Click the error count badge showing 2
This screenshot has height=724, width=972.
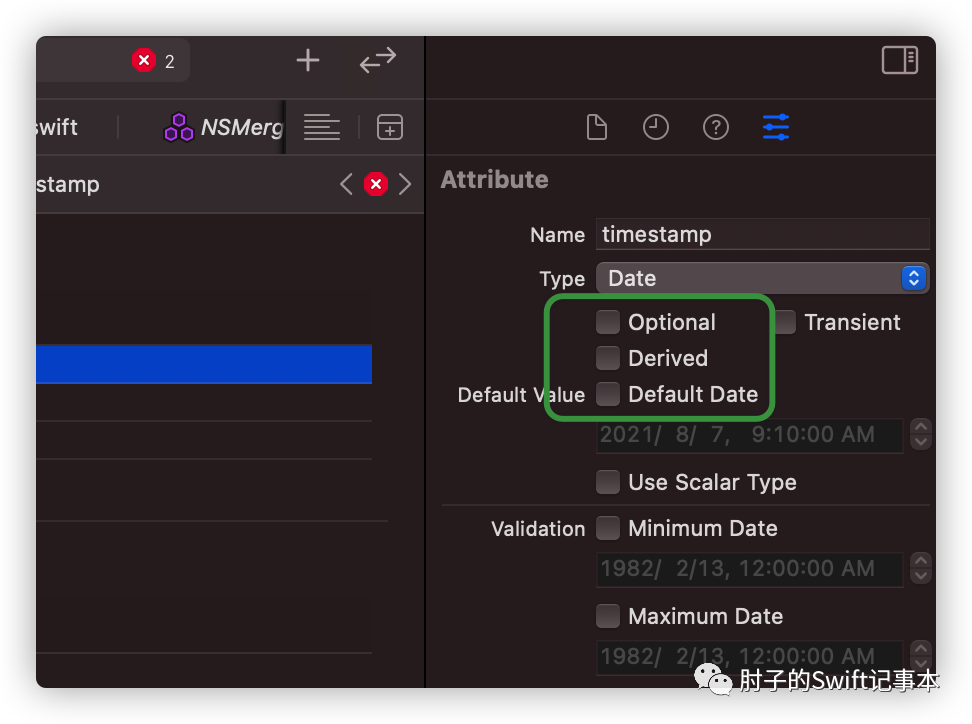click(x=153, y=61)
